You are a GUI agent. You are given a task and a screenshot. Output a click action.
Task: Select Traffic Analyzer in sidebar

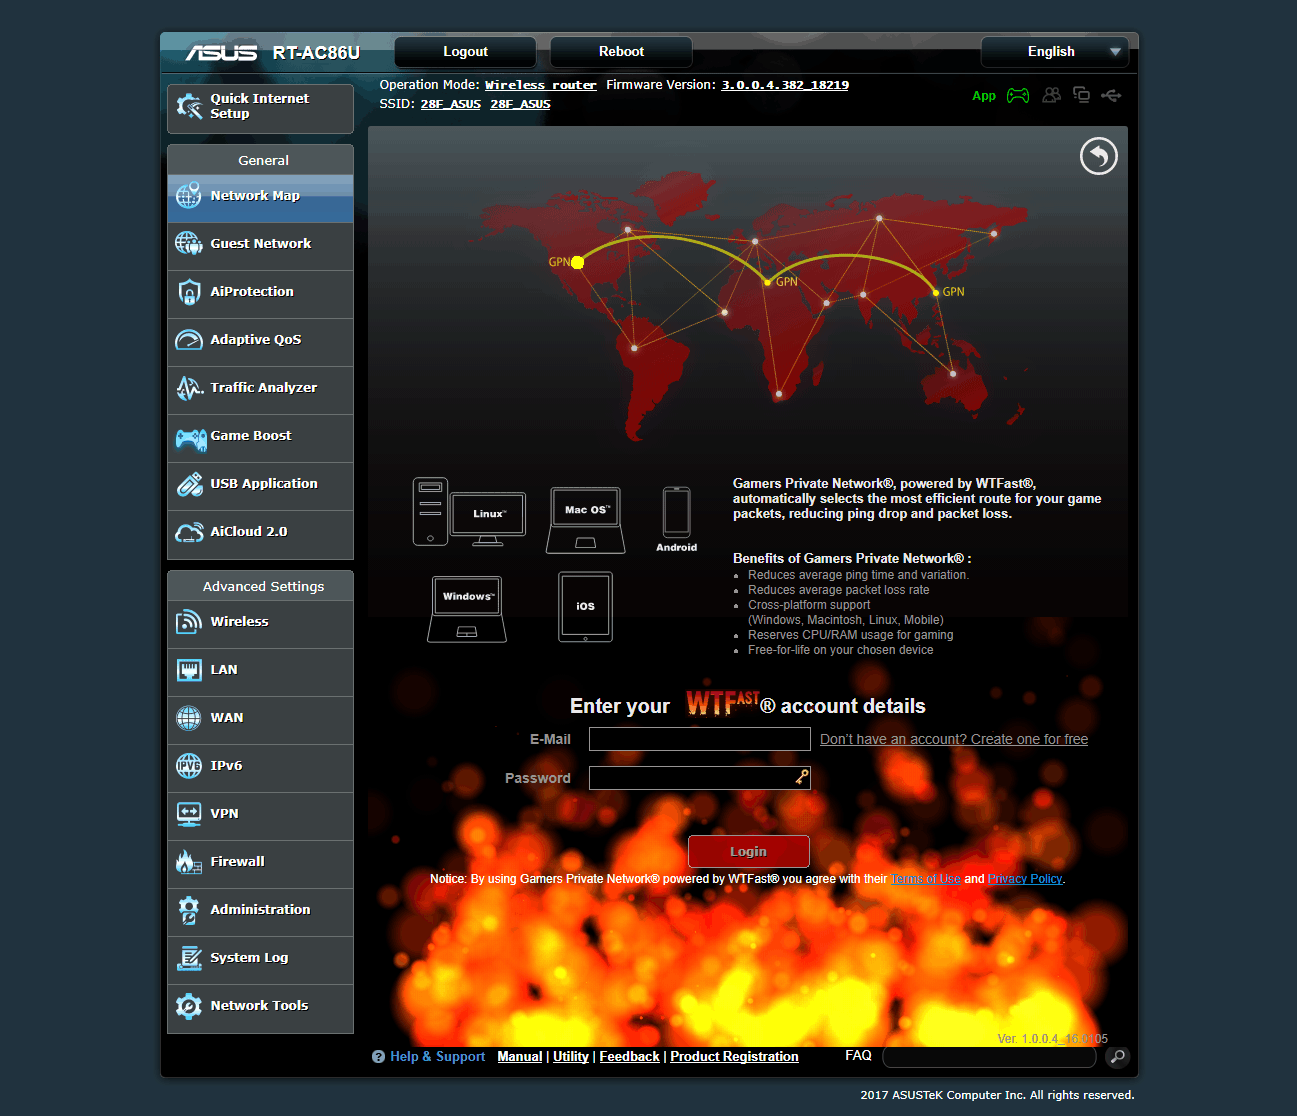pyautogui.click(x=260, y=388)
